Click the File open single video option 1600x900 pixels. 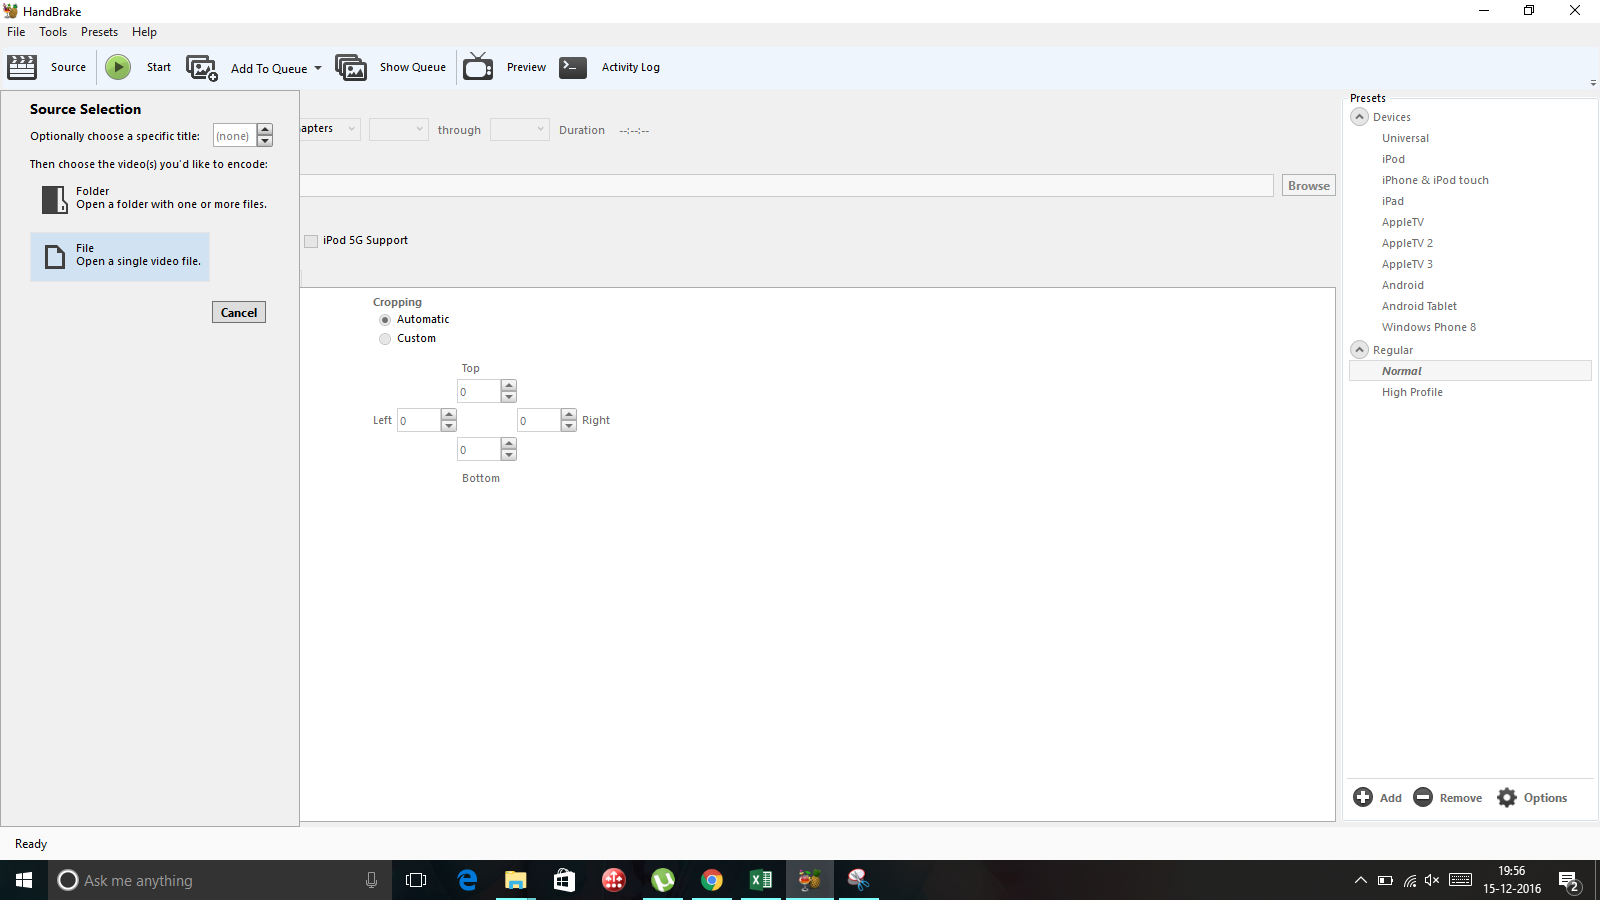click(120, 257)
